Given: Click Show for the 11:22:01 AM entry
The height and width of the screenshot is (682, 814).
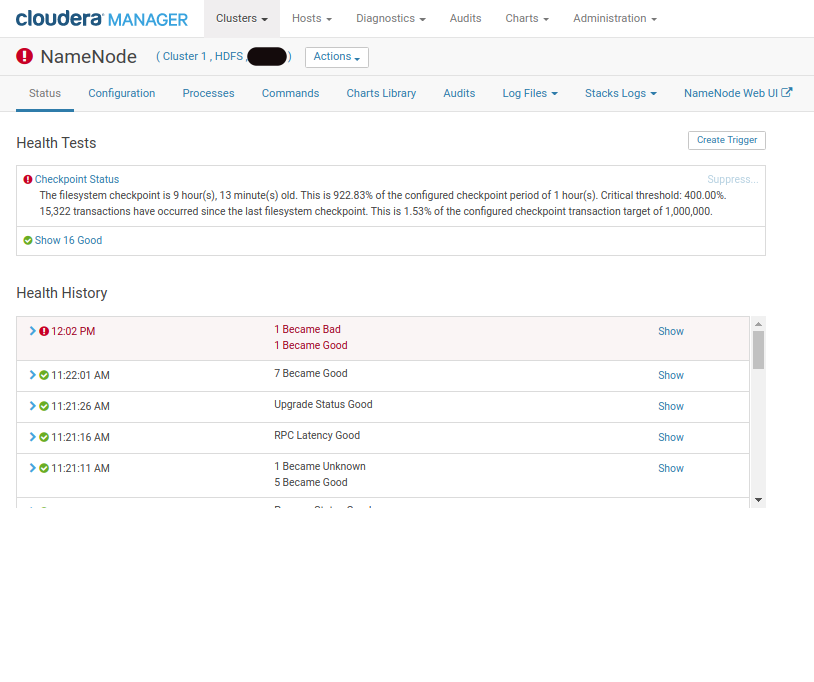Looking at the screenshot, I should click(x=671, y=375).
